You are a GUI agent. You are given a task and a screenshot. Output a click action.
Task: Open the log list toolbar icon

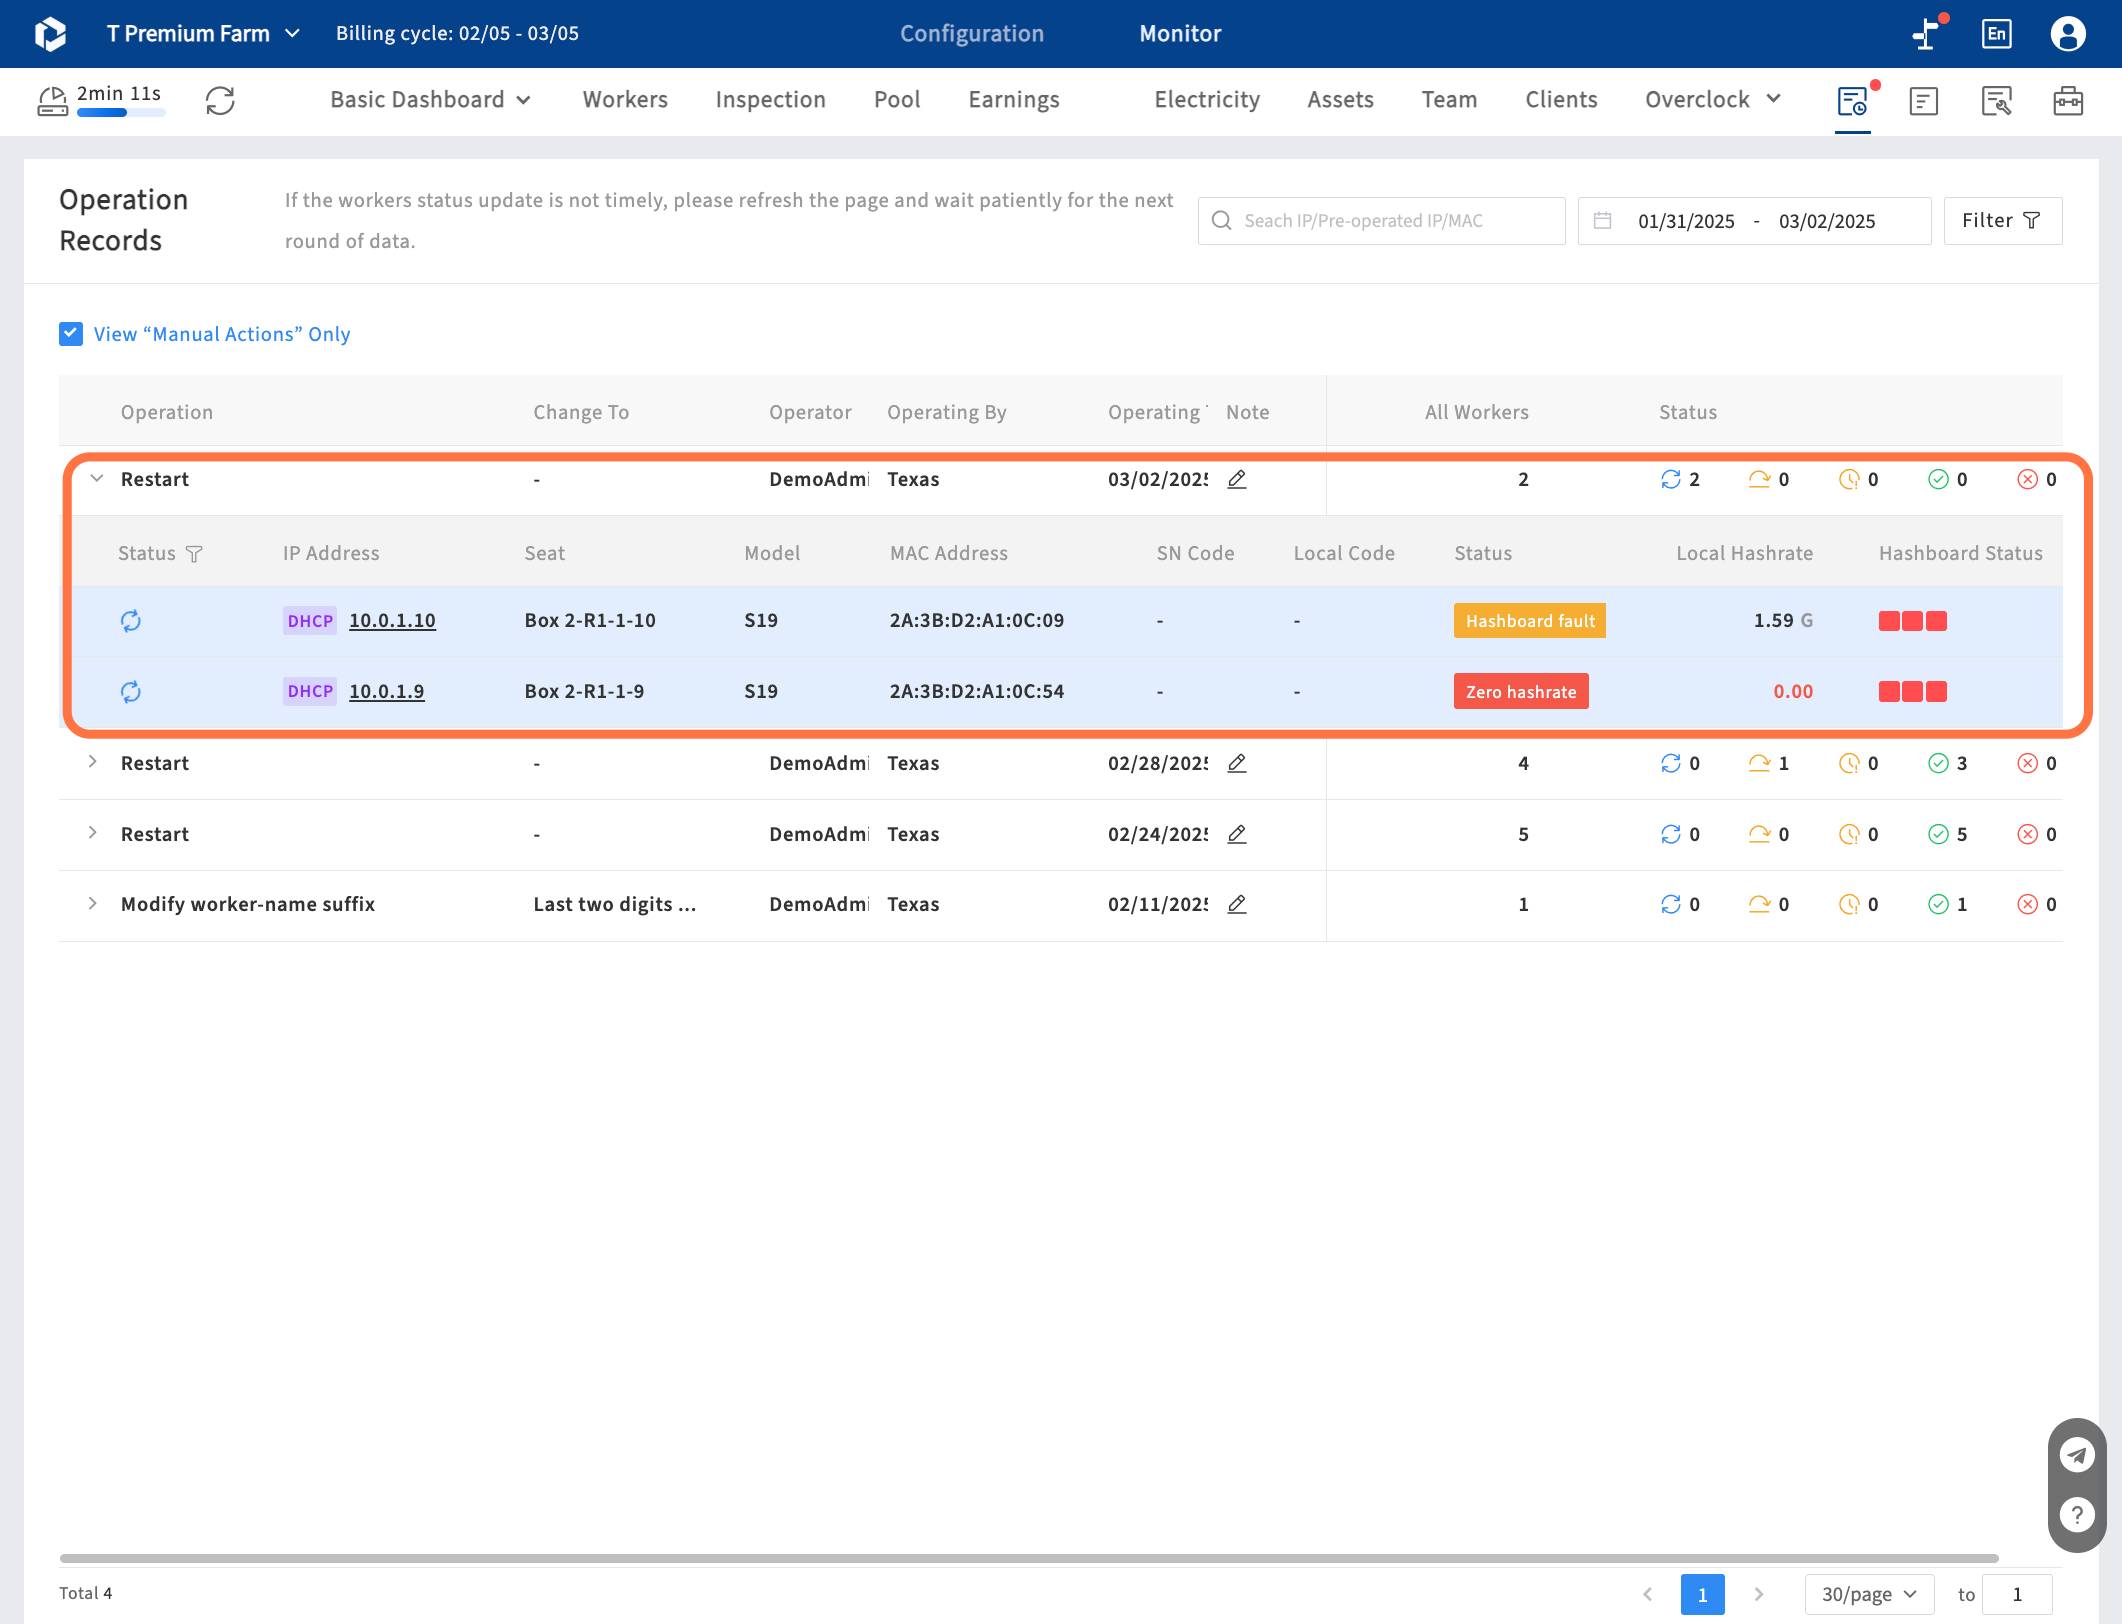click(x=1924, y=101)
